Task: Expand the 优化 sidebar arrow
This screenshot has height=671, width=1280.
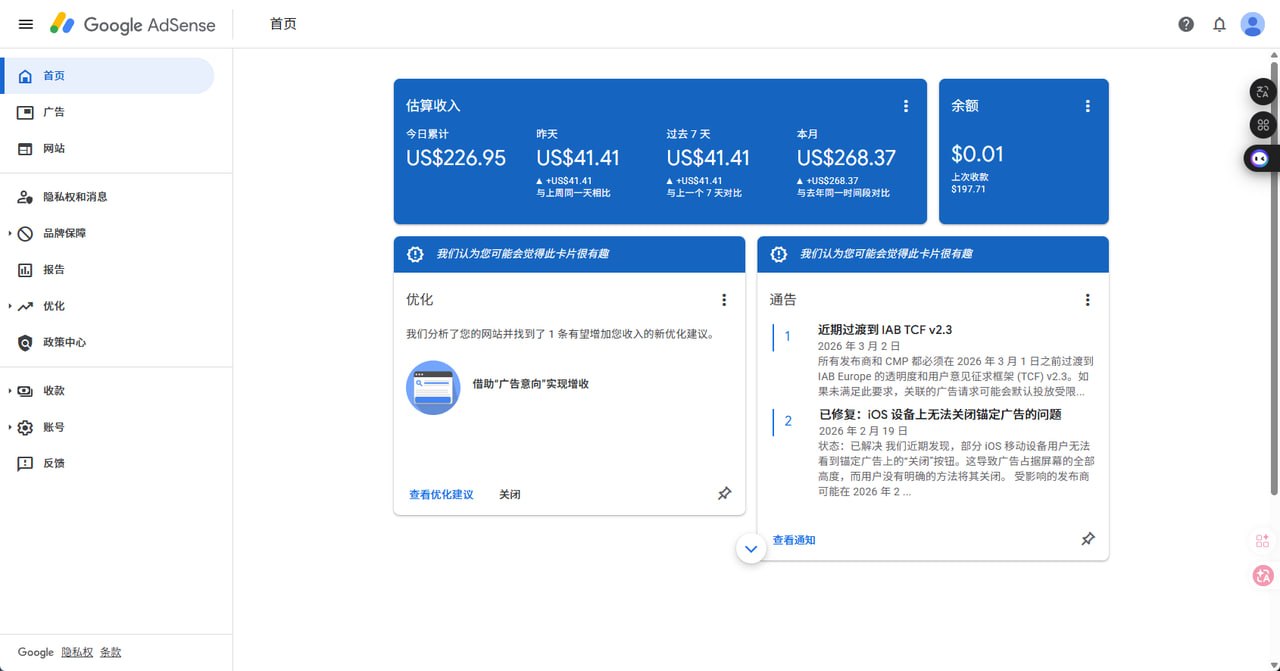Action: point(9,306)
